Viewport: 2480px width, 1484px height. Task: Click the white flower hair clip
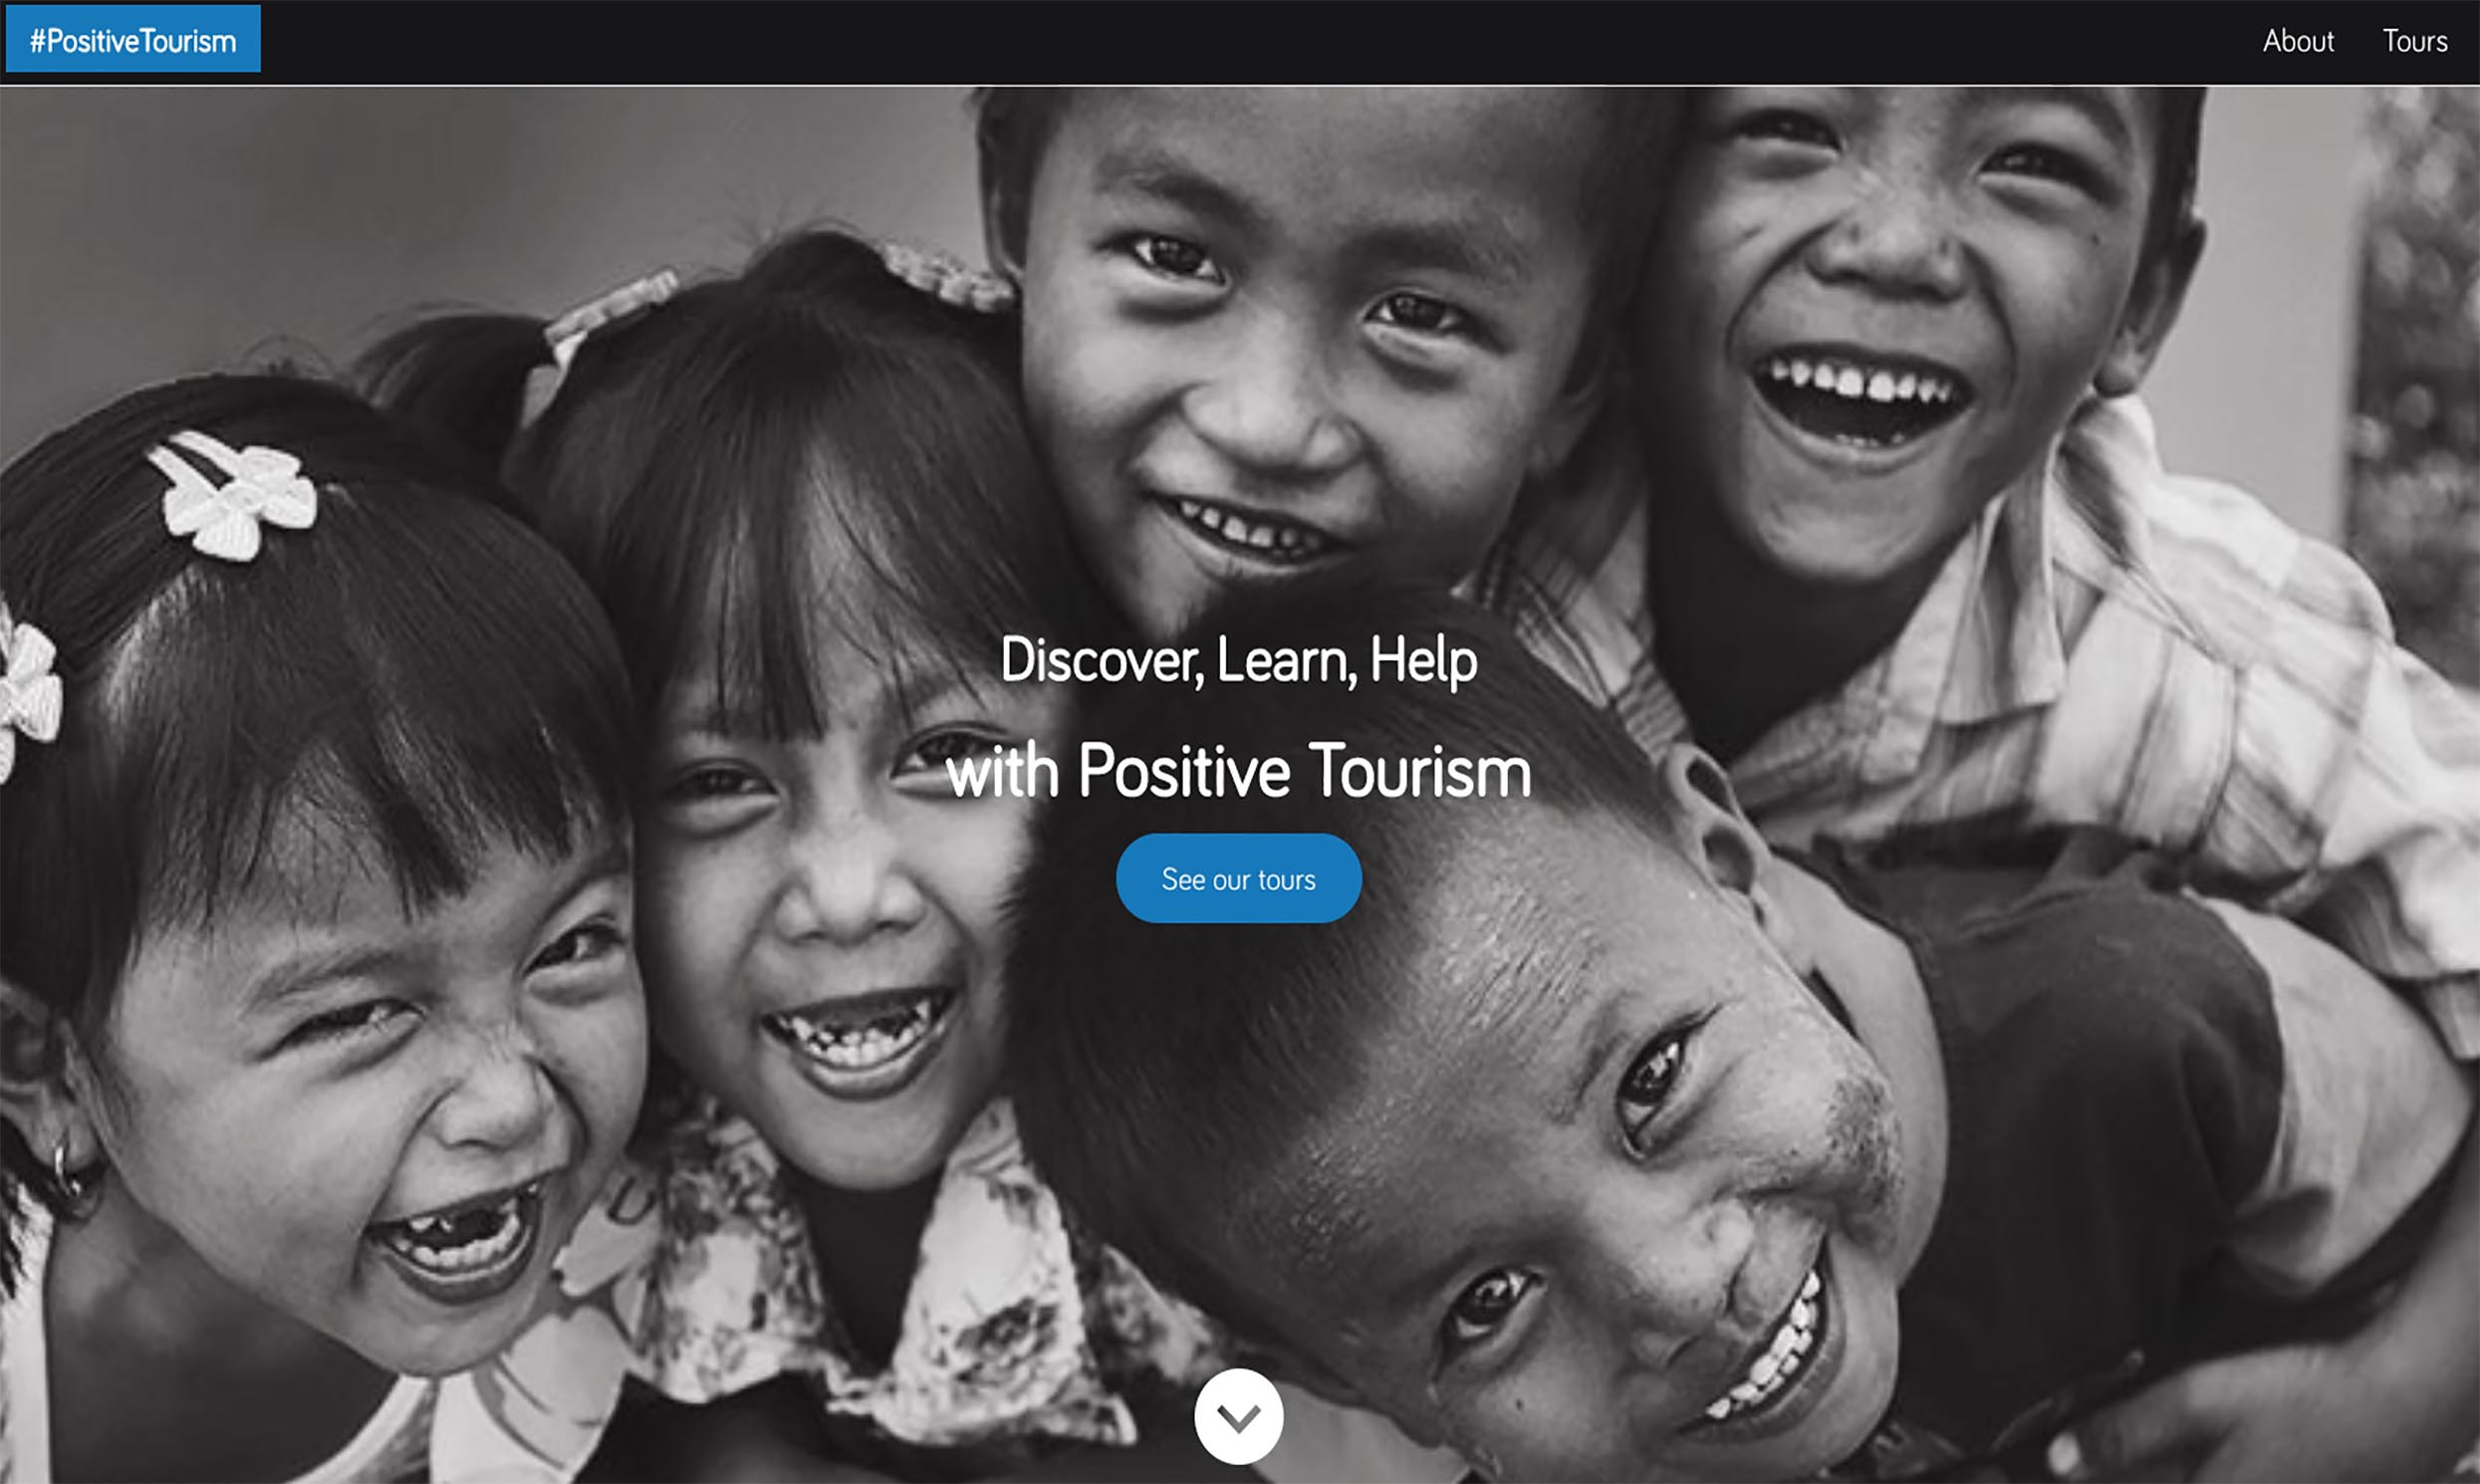pos(232,494)
